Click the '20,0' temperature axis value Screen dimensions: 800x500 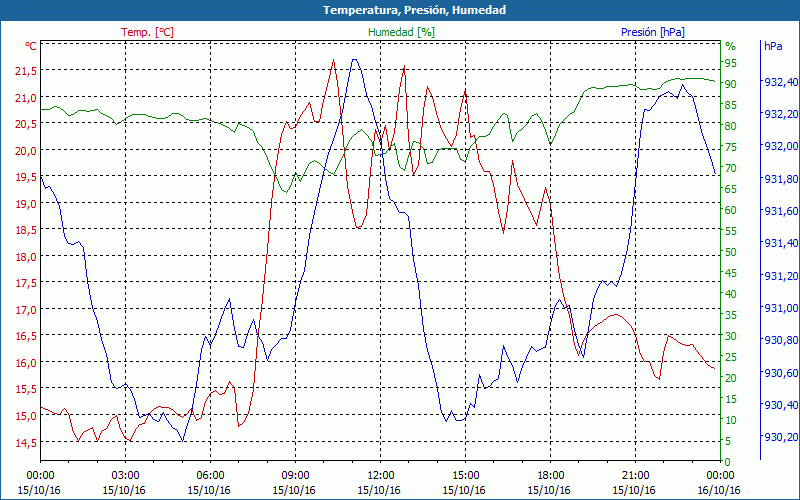pyautogui.click(x=26, y=151)
